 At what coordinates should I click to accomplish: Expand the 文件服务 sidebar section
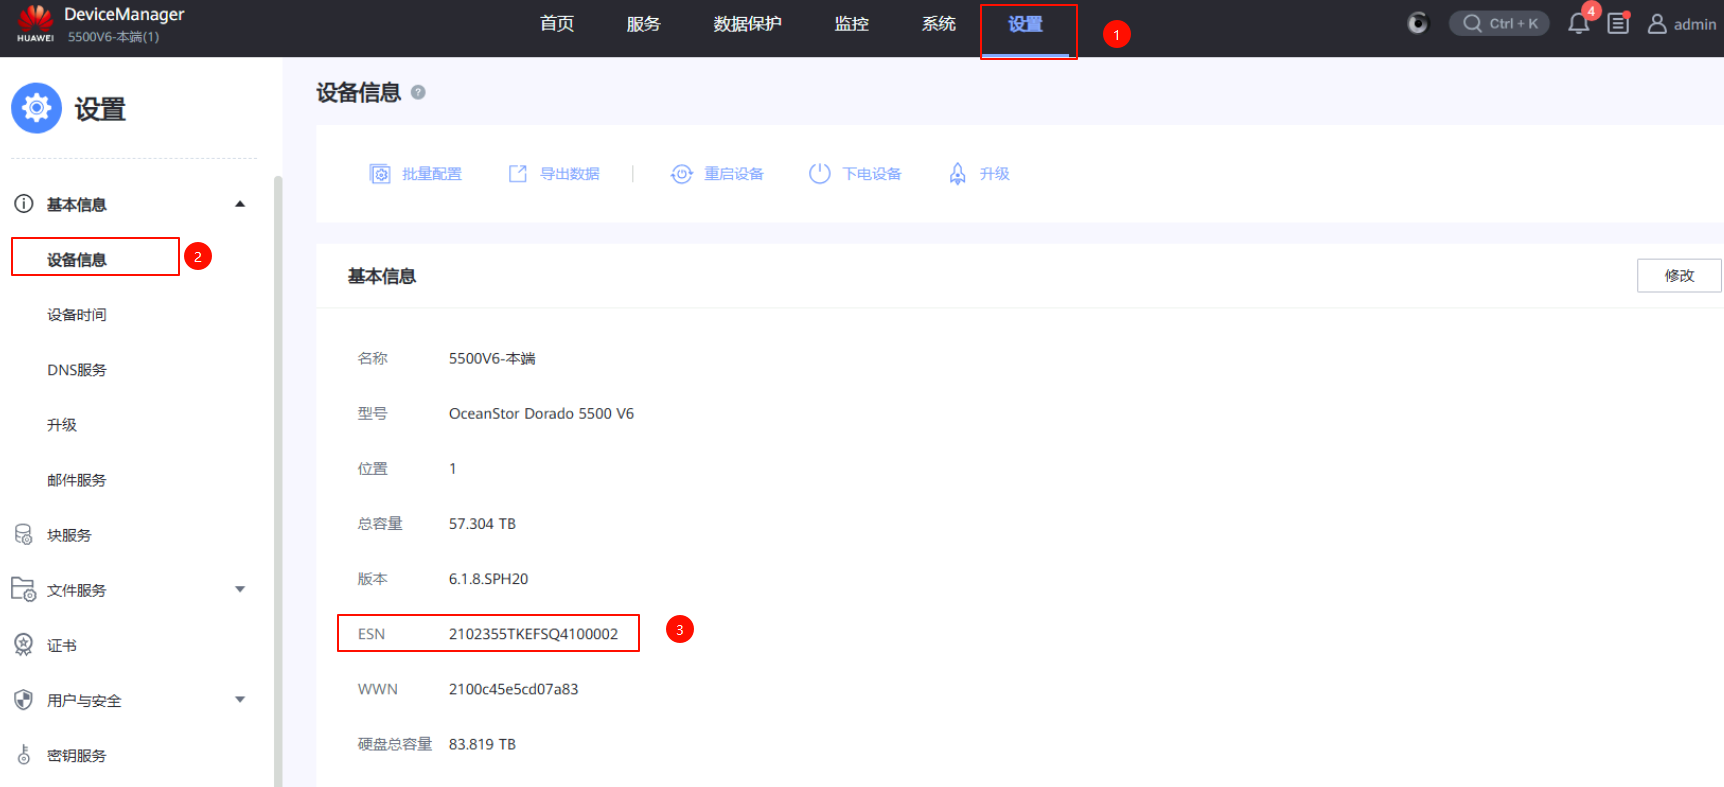[240, 590]
